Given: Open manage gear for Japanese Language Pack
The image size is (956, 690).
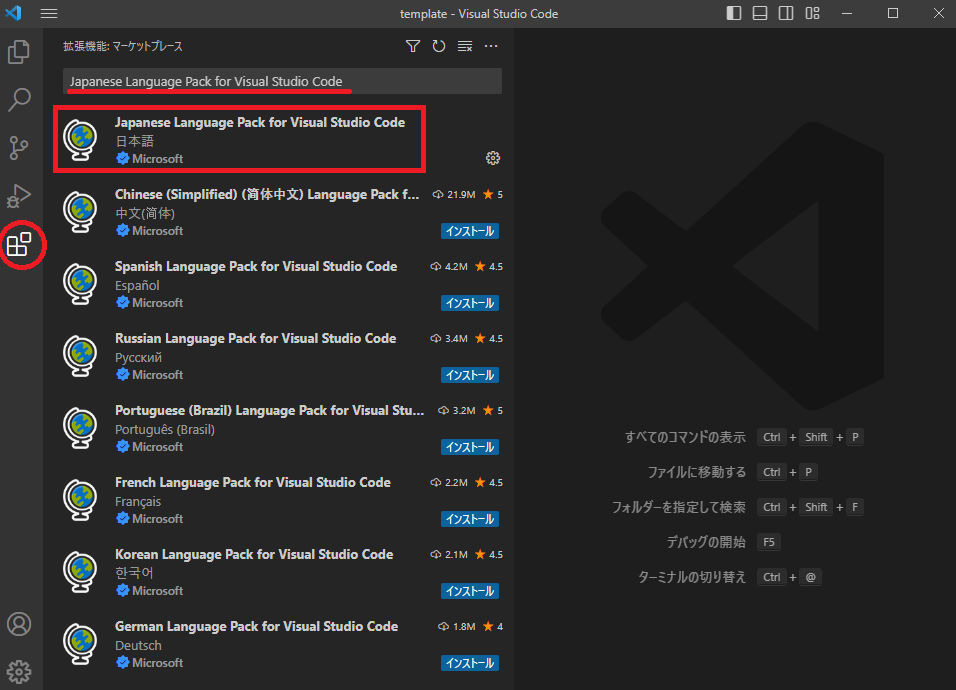Looking at the screenshot, I should click(493, 158).
